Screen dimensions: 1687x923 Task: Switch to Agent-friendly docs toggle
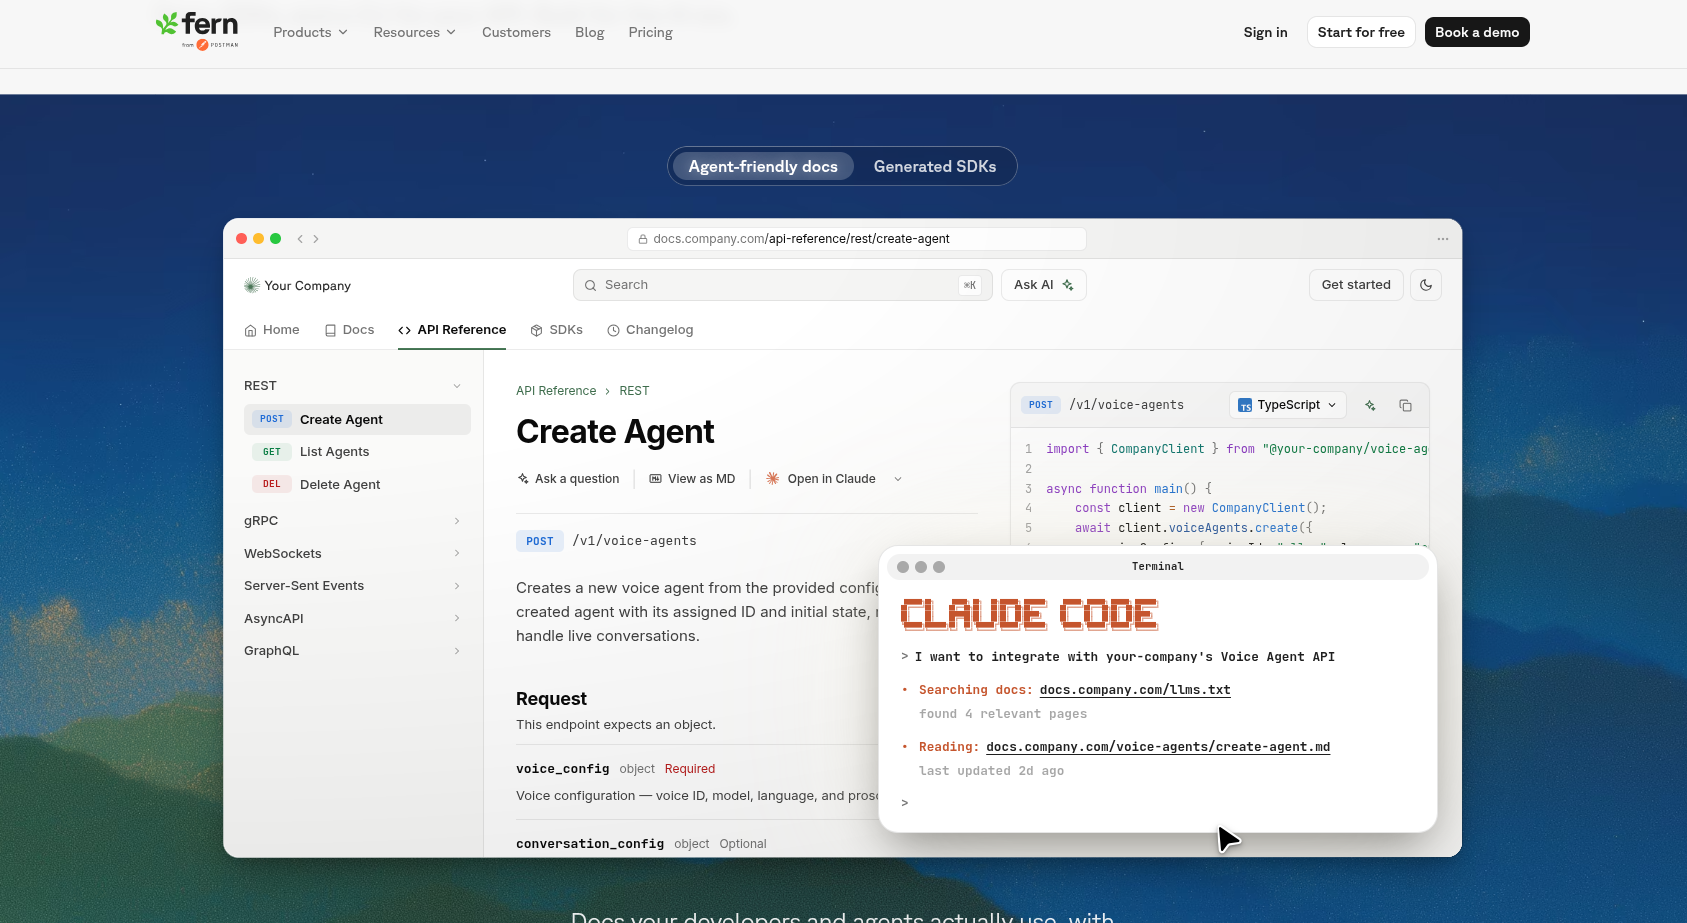(x=763, y=166)
